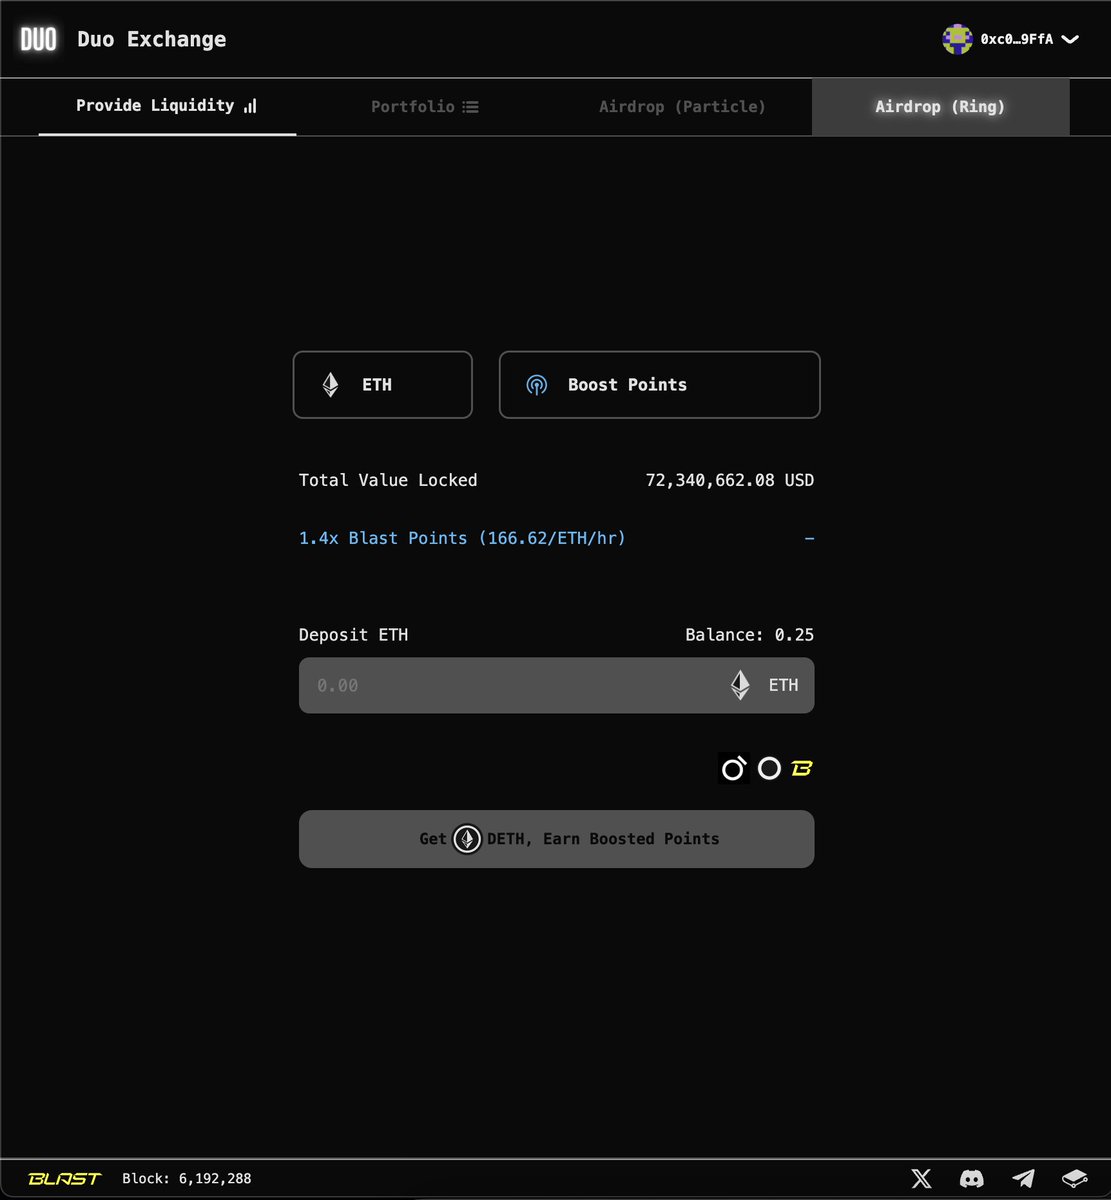Focus the Deposit ETH amount field
Image resolution: width=1111 pixels, height=1200 pixels.
tap(556, 685)
